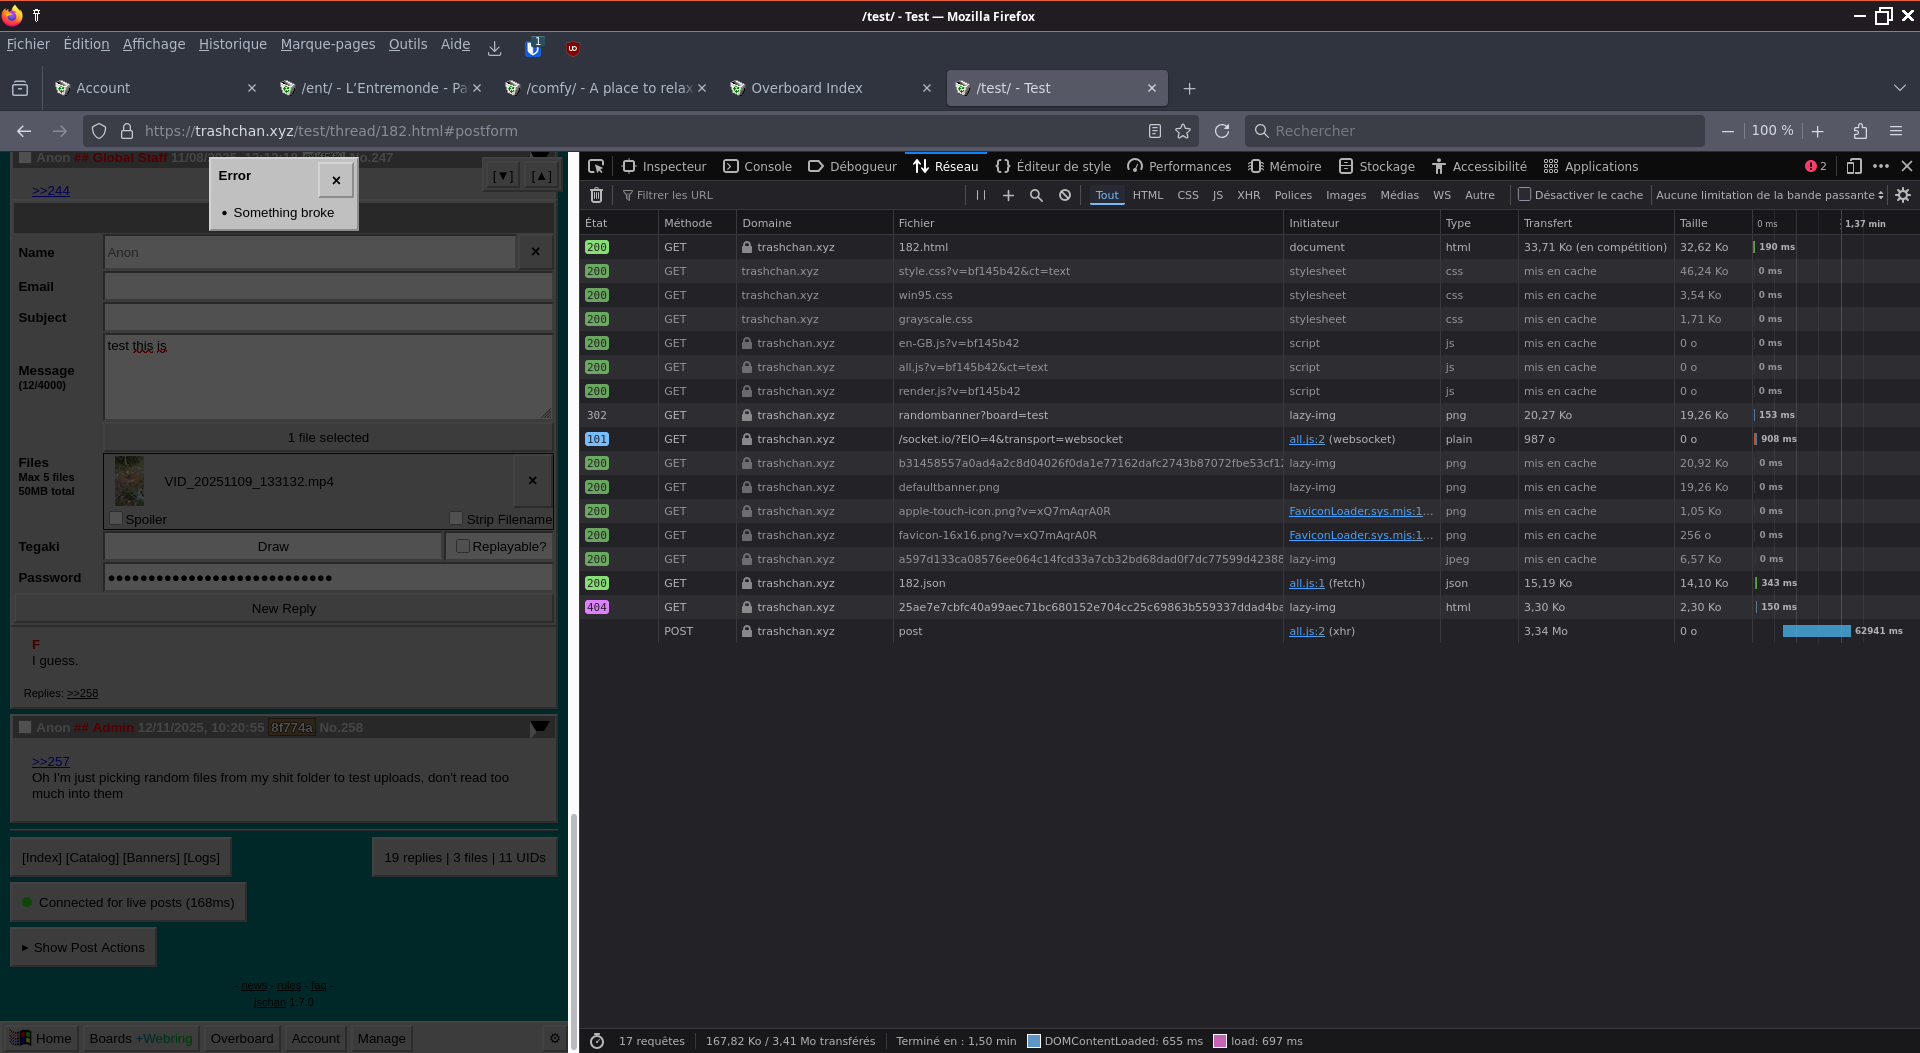The image size is (1920, 1053).
Task: Open request blocking icon
Action: (x=1065, y=195)
